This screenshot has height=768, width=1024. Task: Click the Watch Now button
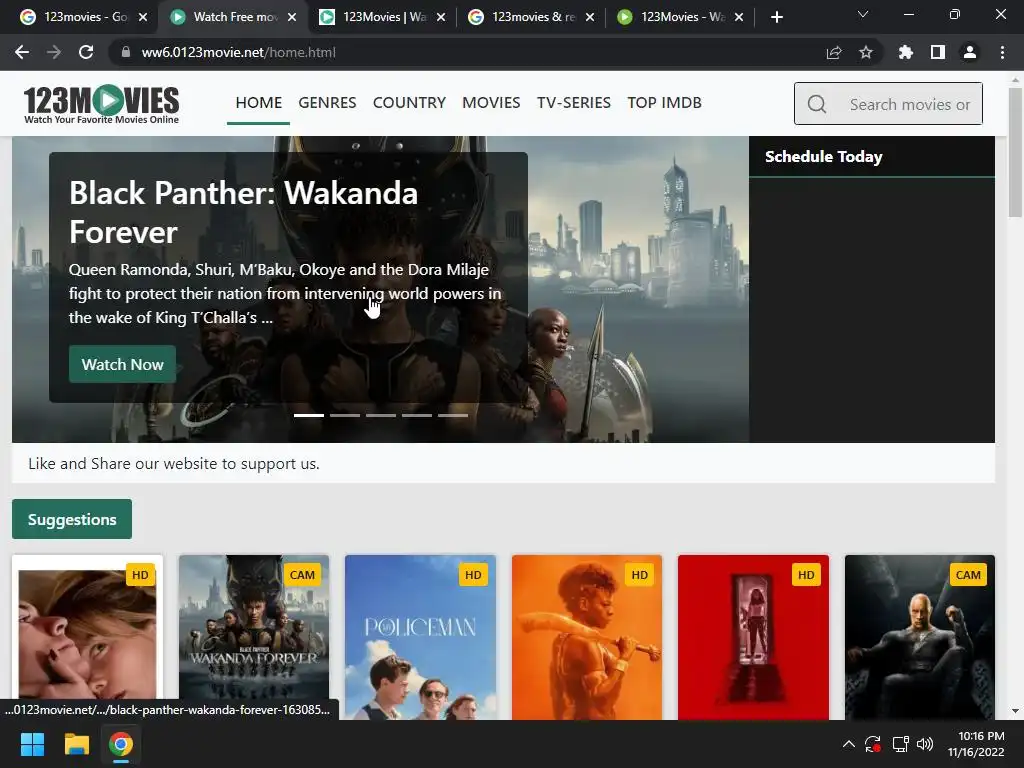122,364
